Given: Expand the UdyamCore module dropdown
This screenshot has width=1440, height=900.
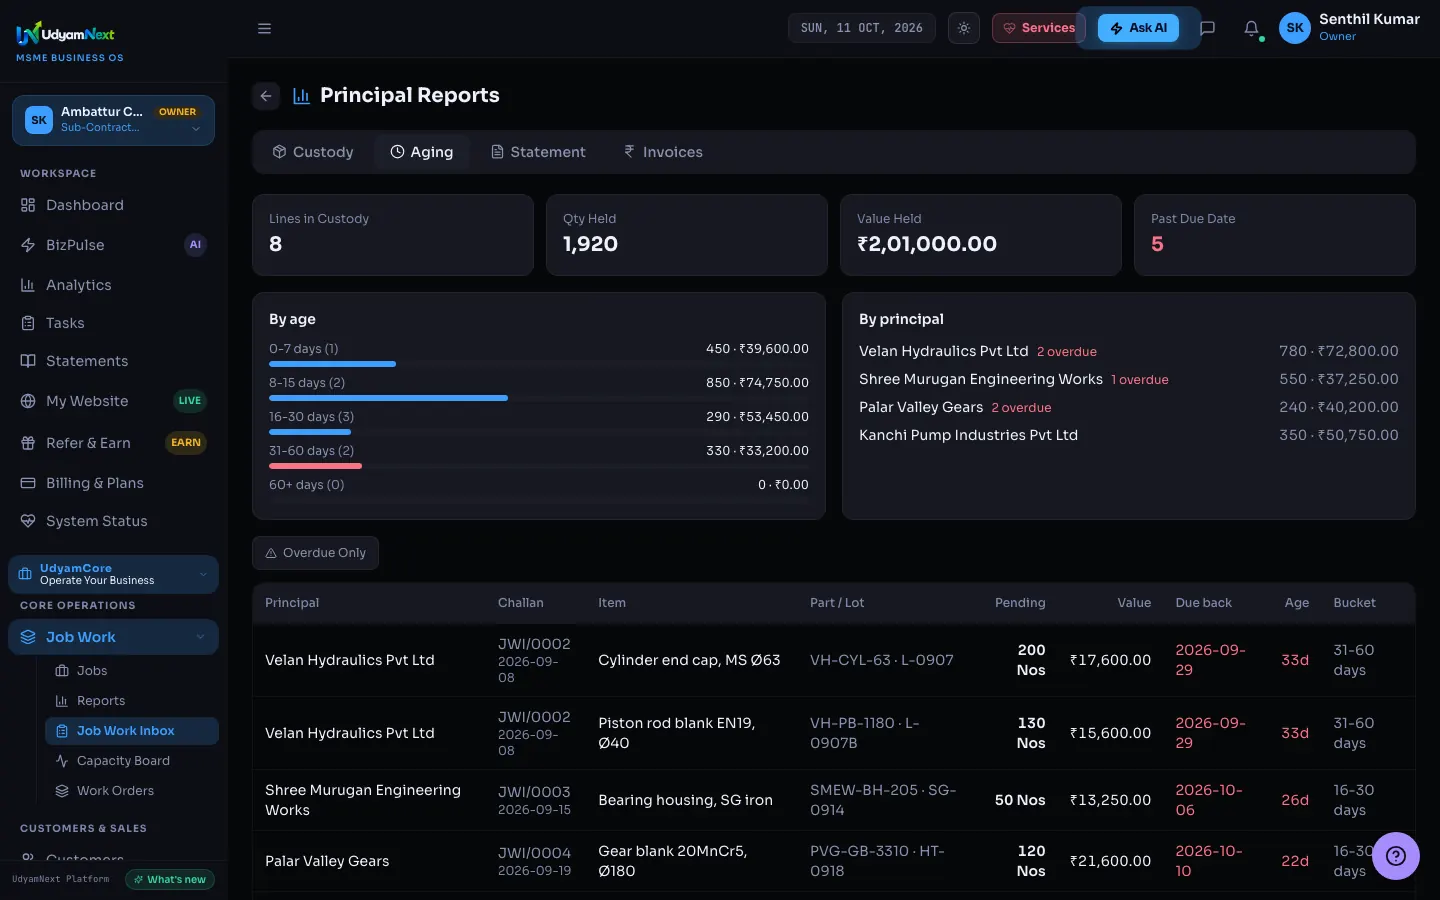Looking at the screenshot, I should (113, 574).
